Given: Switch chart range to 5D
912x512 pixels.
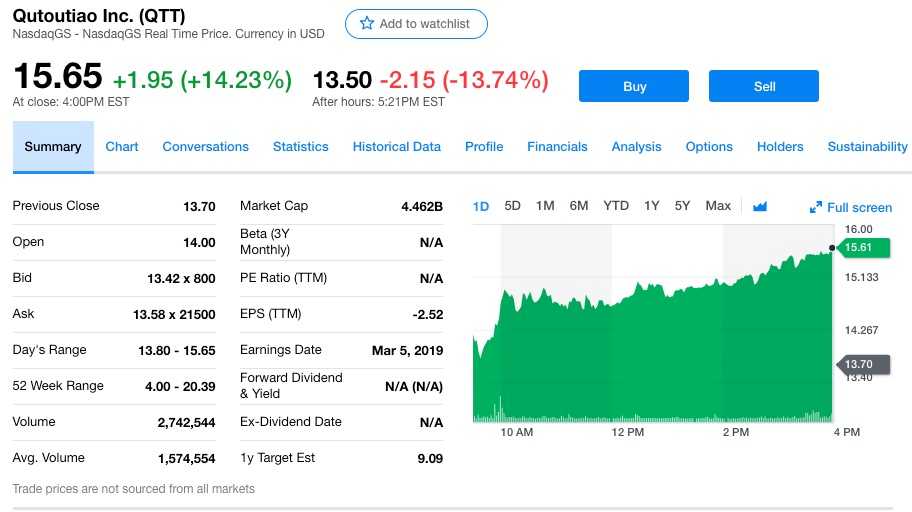Looking at the screenshot, I should (x=513, y=206).
